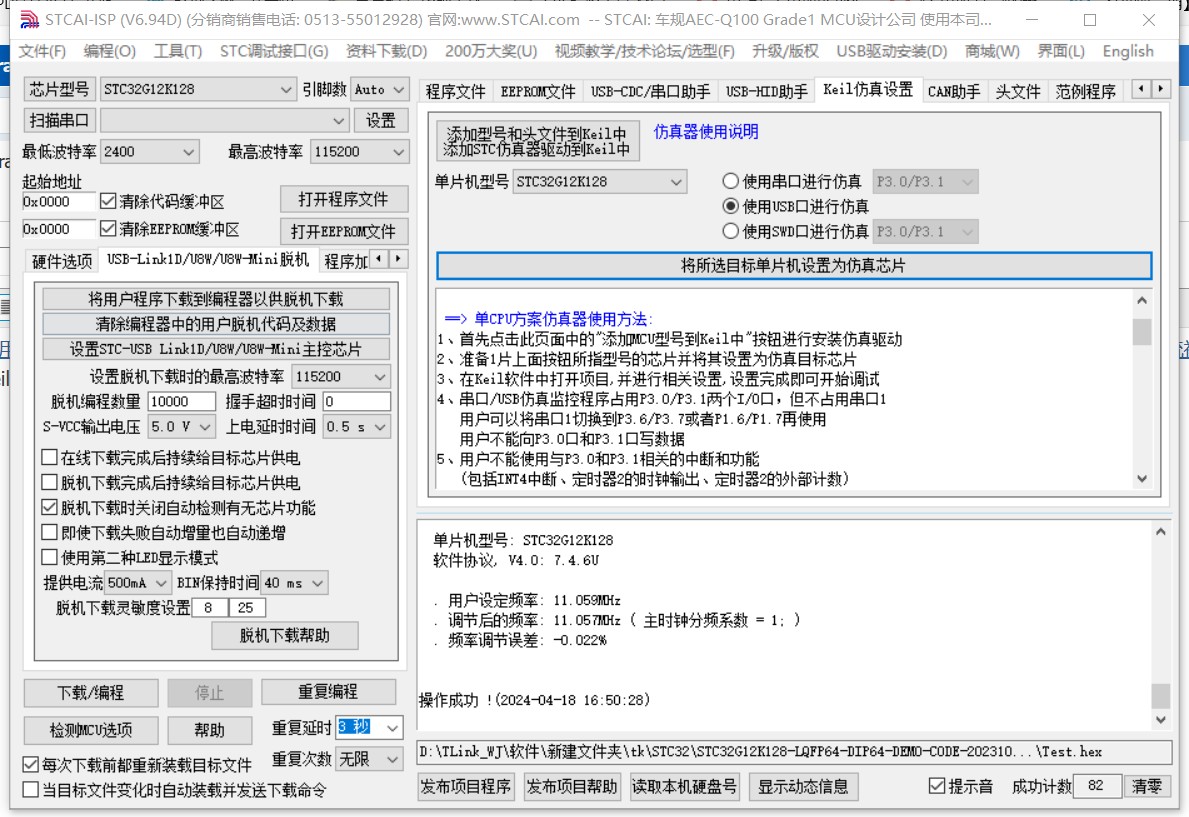Click up arrow of the instructions scrollbar
The height and width of the screenshot is (817, 1189).
tap(1142, 300)
